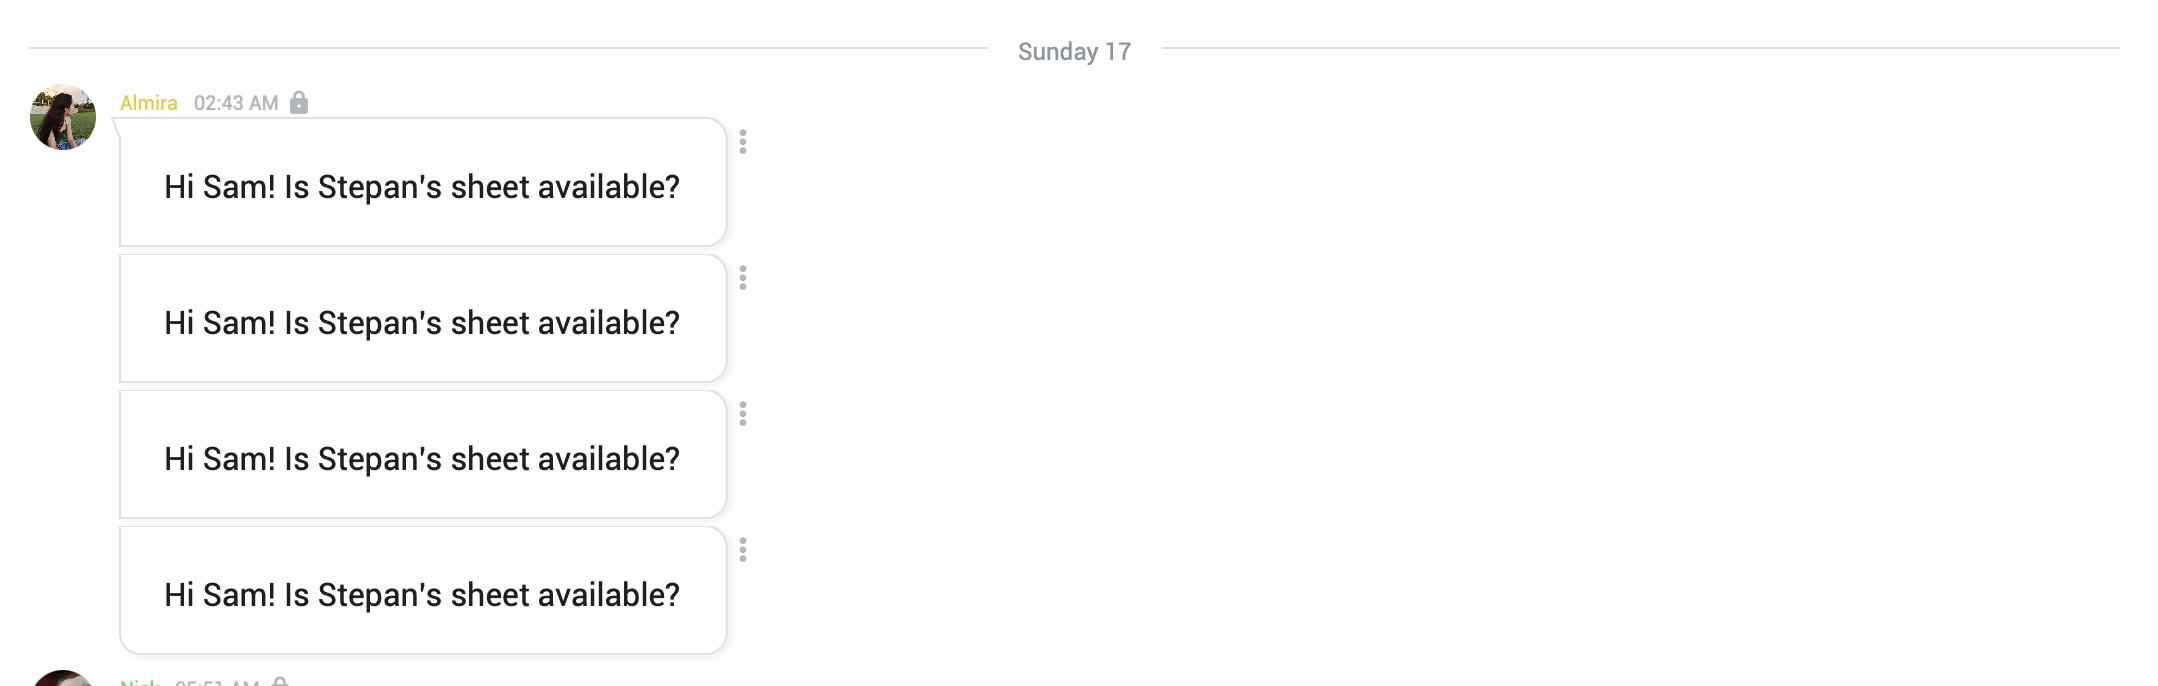
Task: Select the third 'Hi Sam!' message bubble
Action: (x=422, y=455)
